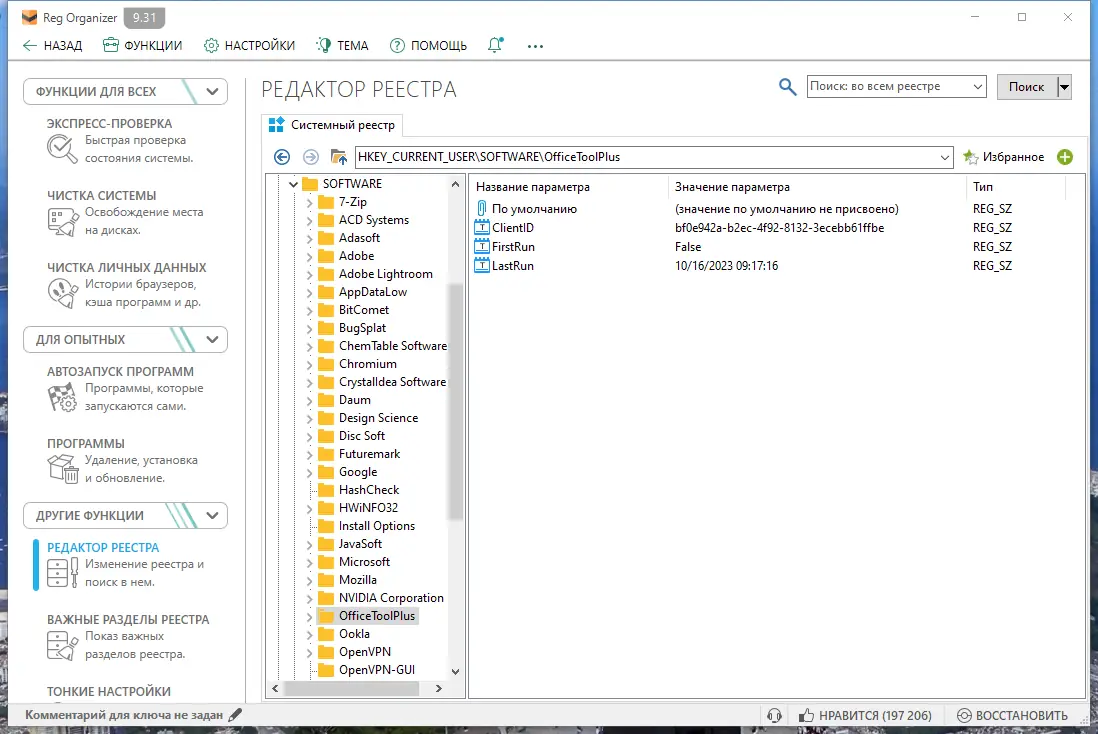1098x734 pixels.
Task: Collapse the Функции для всех section
Action: [212, 91]
